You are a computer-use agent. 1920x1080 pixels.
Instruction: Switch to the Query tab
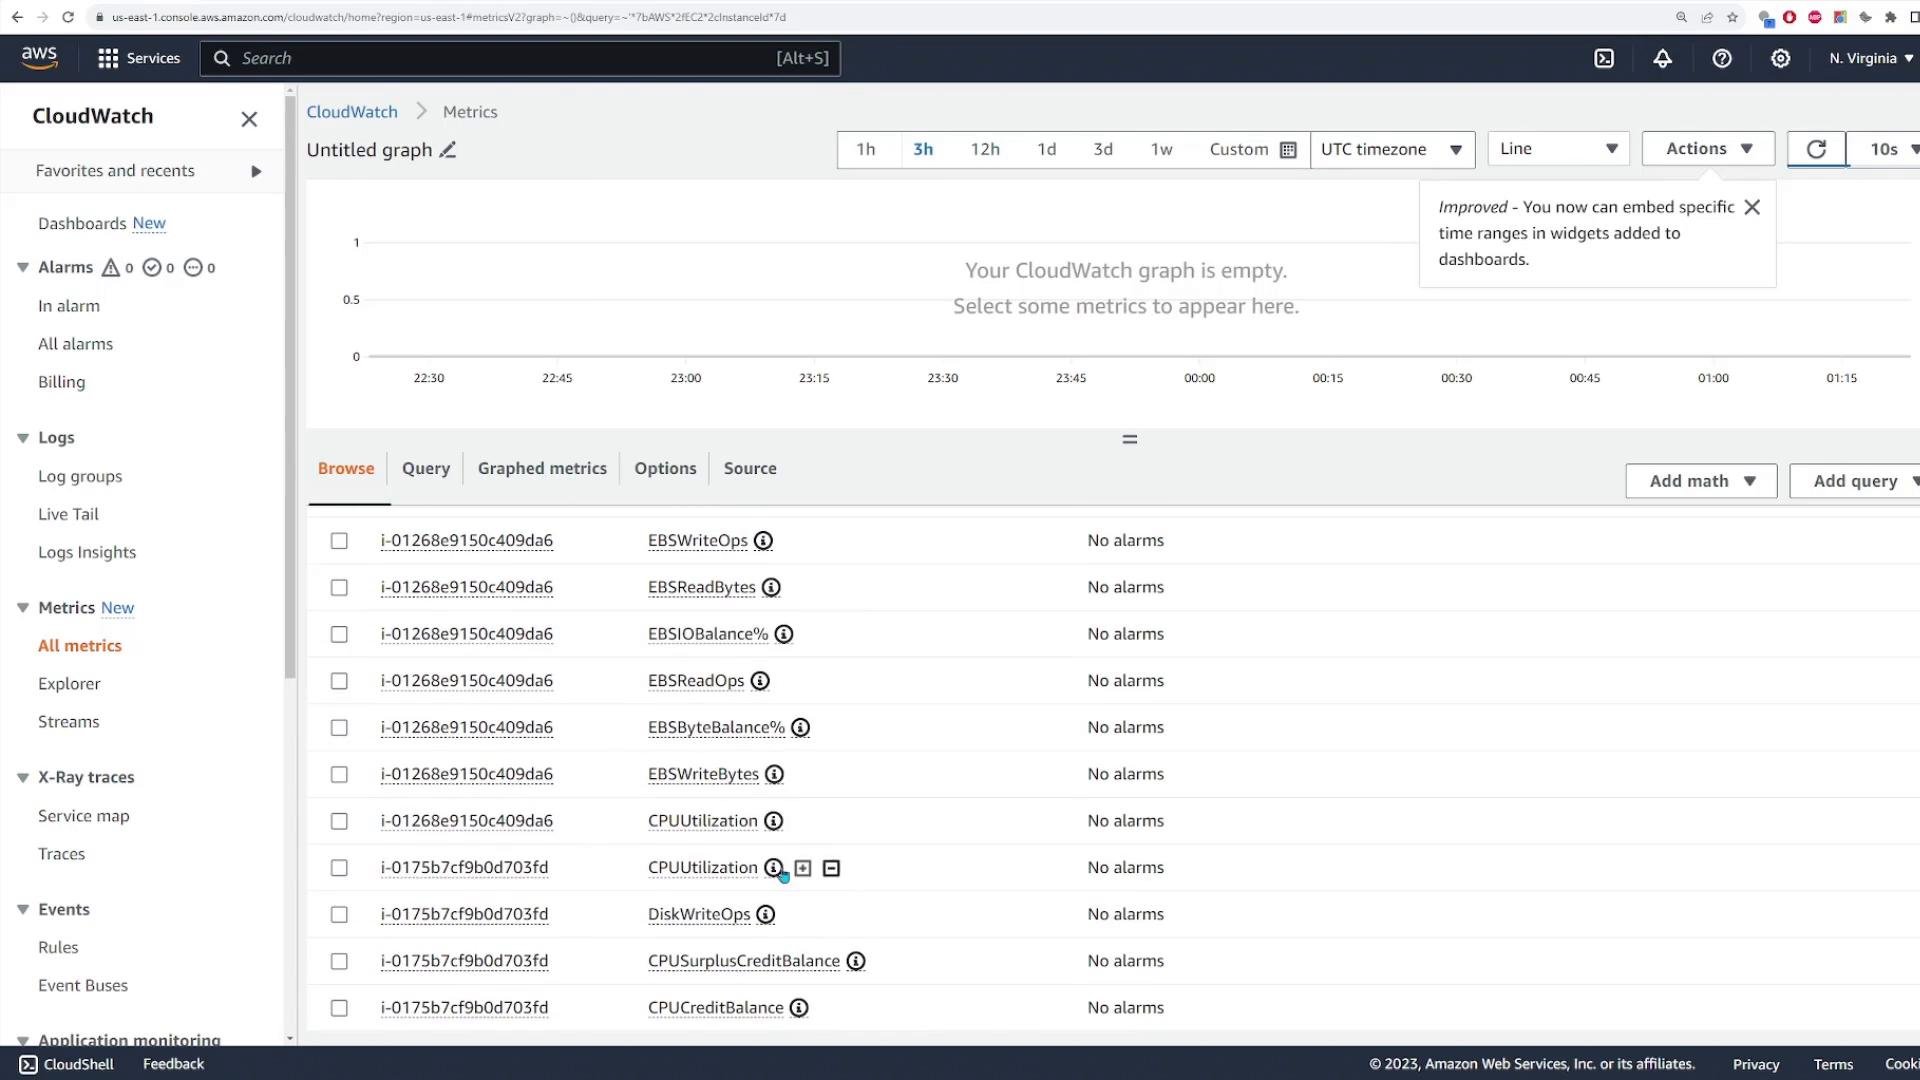426,468
